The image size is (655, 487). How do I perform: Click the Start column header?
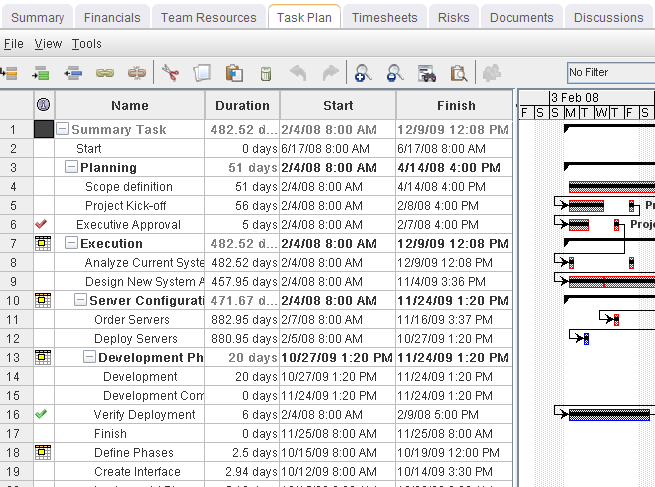click(x=338, y=105)
